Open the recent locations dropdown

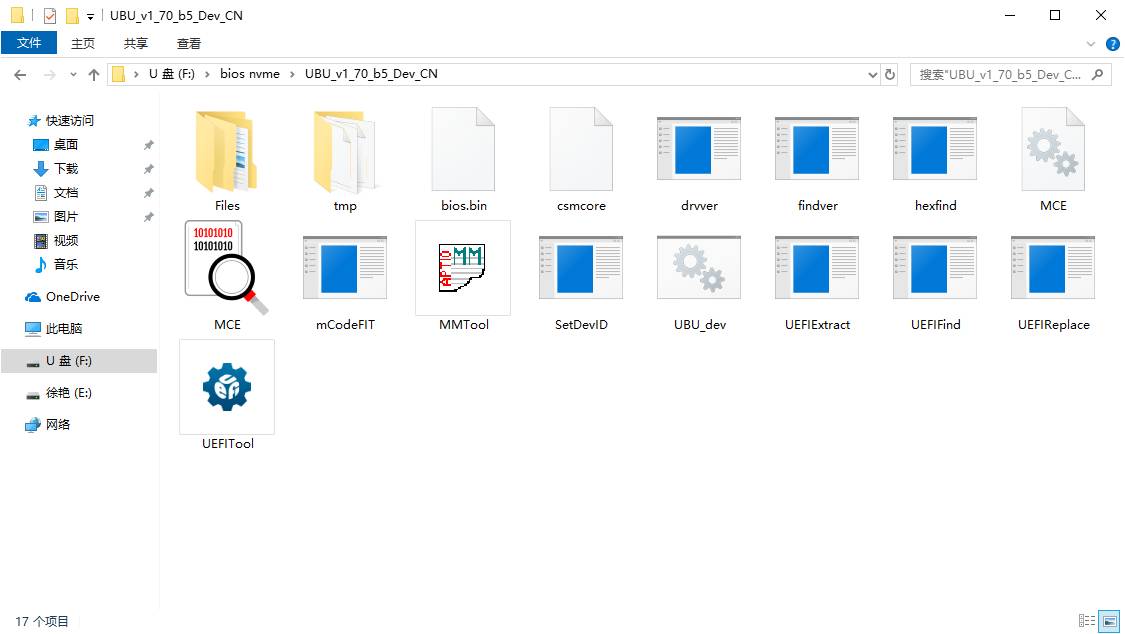(x=73, y=75)
